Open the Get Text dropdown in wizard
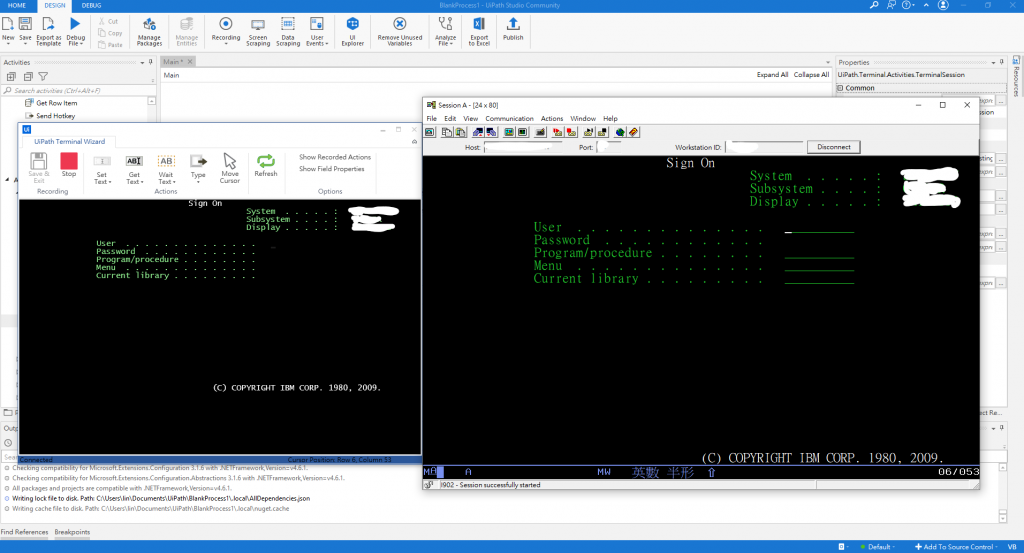 [x=142, y=182]
